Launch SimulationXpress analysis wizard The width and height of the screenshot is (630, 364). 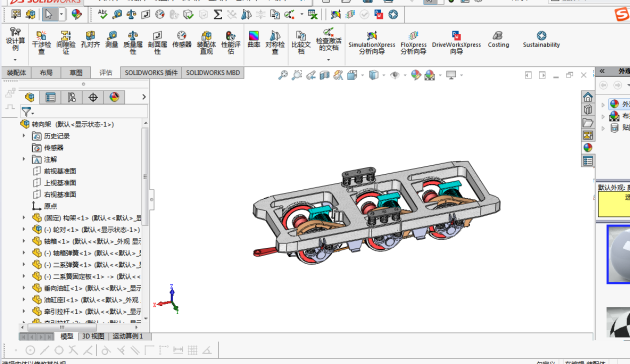click(x=372, y=42)
